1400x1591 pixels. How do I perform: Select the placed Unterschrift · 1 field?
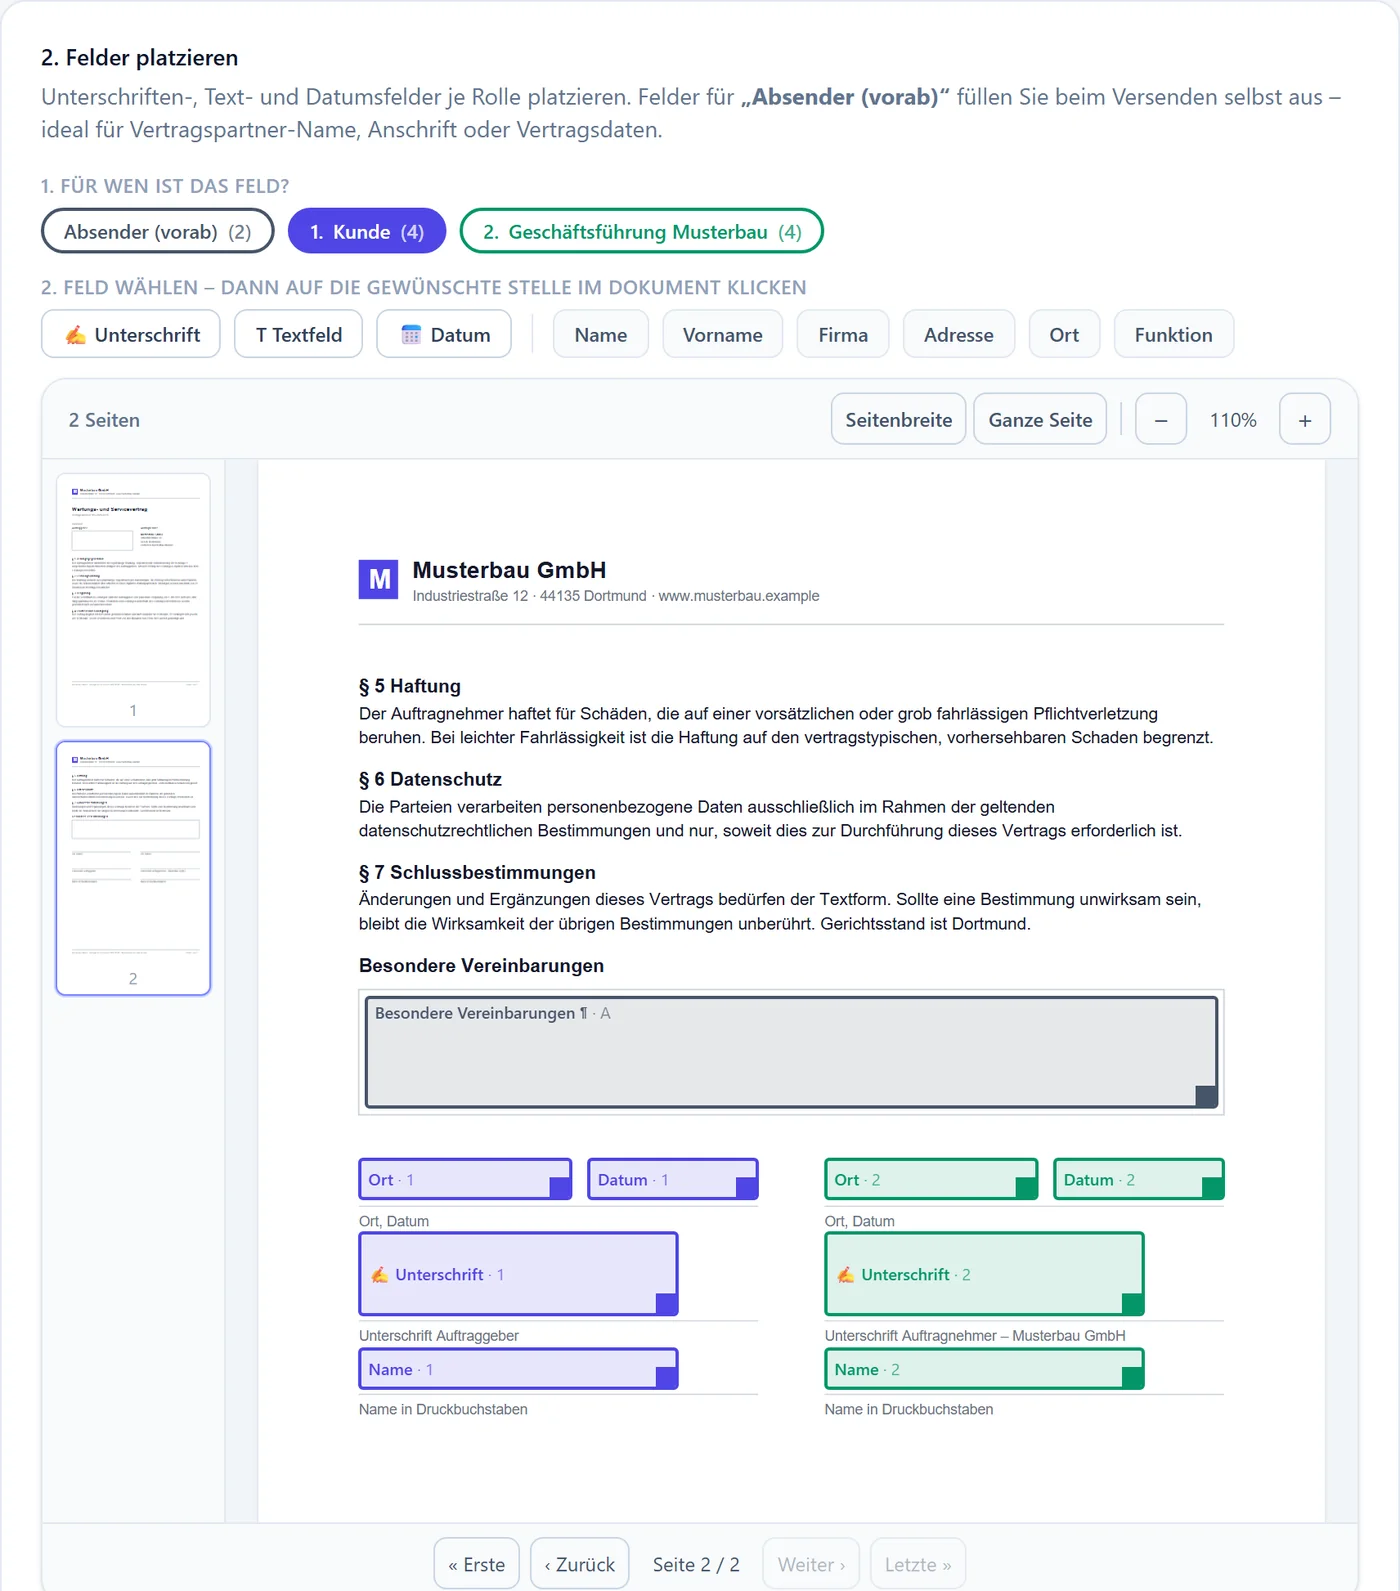tap(518, 1274)
